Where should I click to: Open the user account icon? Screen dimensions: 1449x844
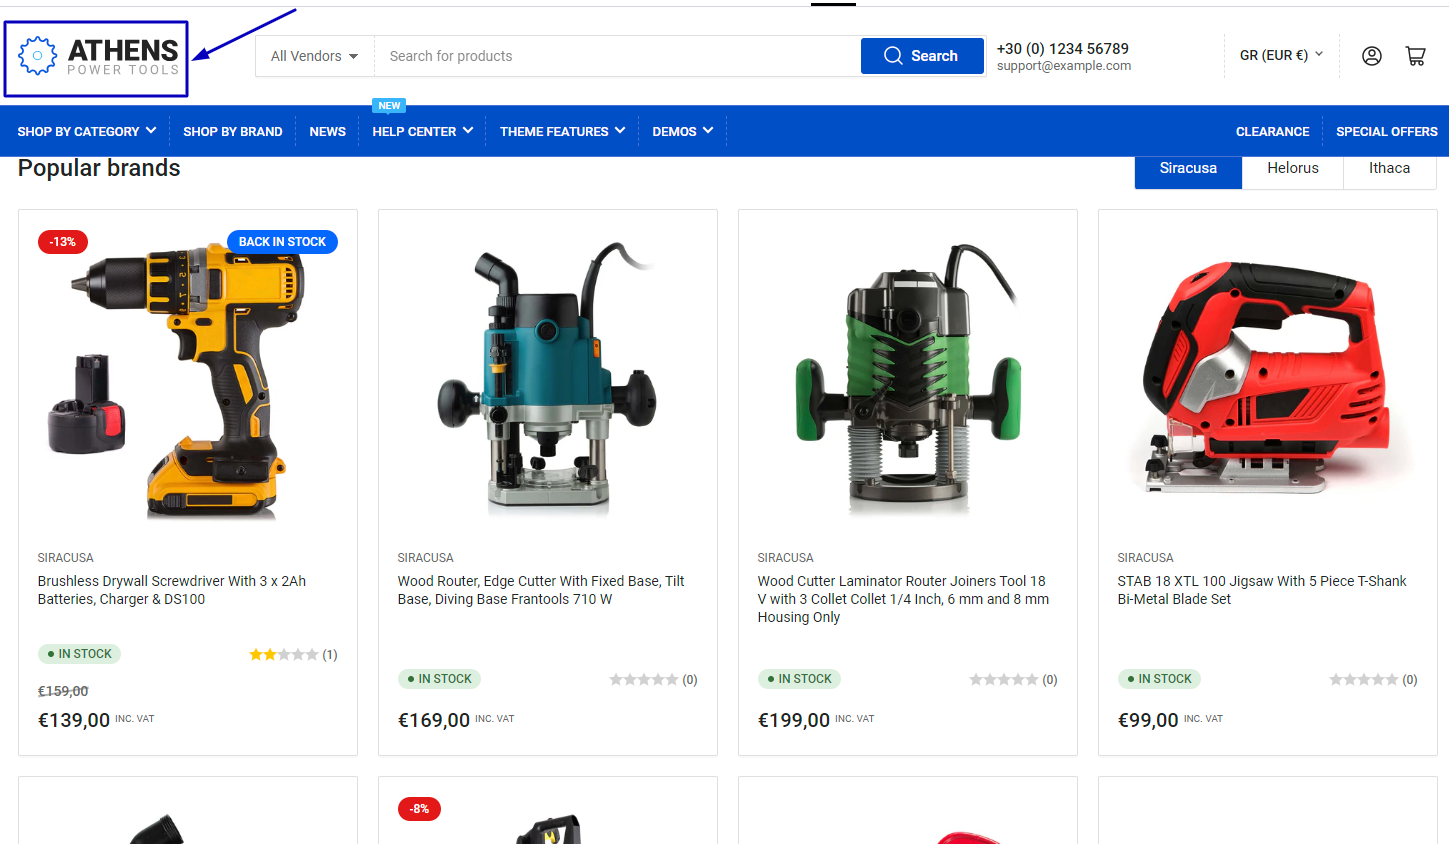coord(1372,56)
